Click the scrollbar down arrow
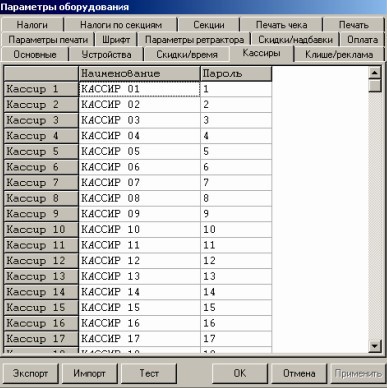Screen dimensions: 387x388 tap(375, 346)
